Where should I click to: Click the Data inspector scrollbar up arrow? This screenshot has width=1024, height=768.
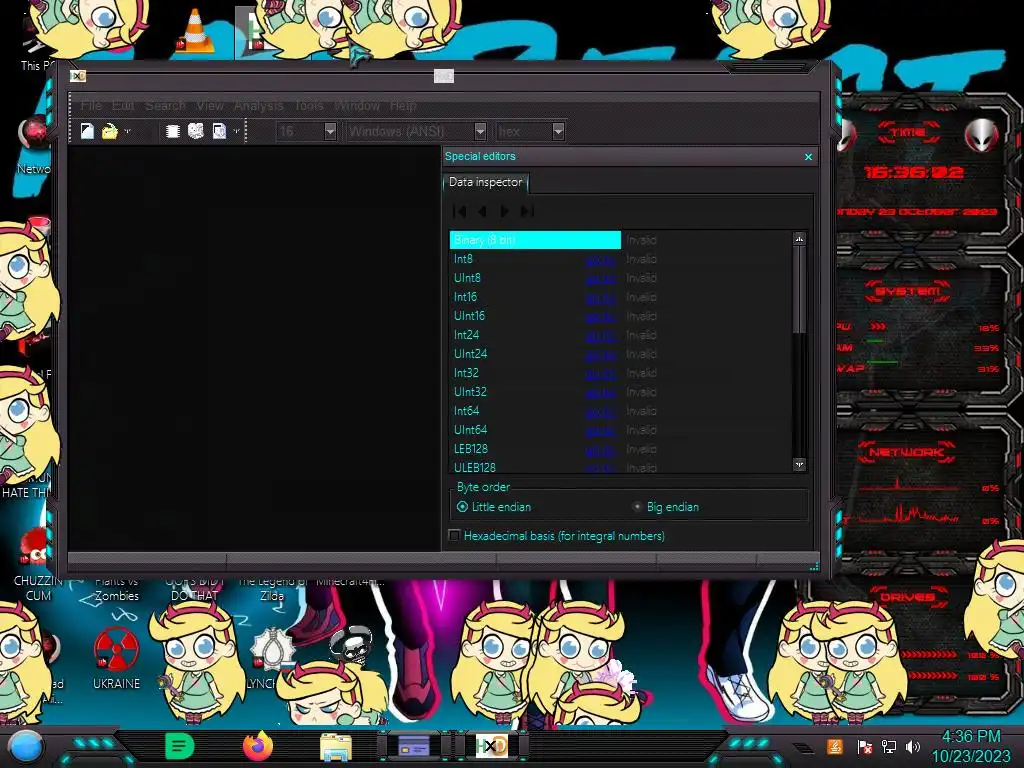[x=799, y=239]
